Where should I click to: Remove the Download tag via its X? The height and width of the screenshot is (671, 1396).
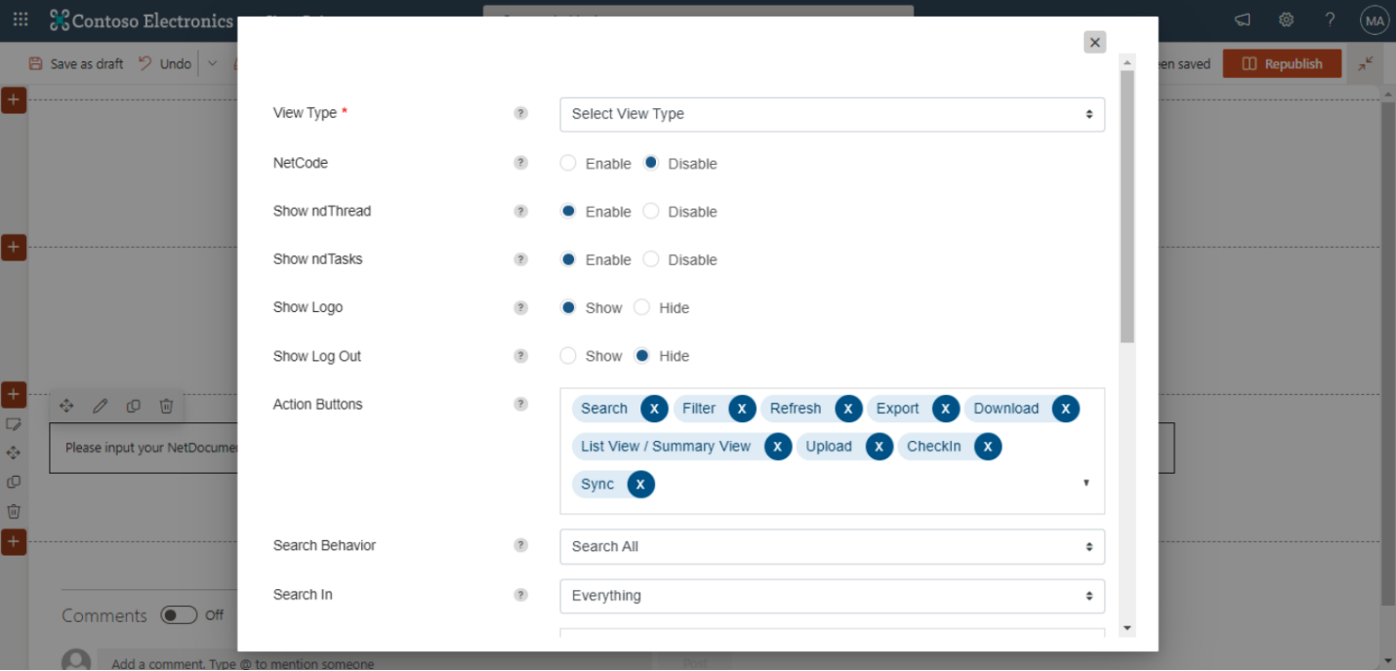coord(1066,408)
